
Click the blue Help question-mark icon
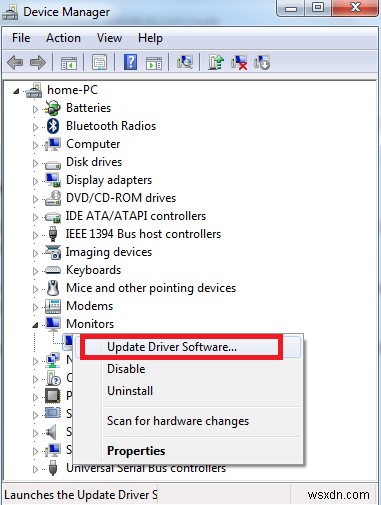pyautogui.click(x=130, y=62)
